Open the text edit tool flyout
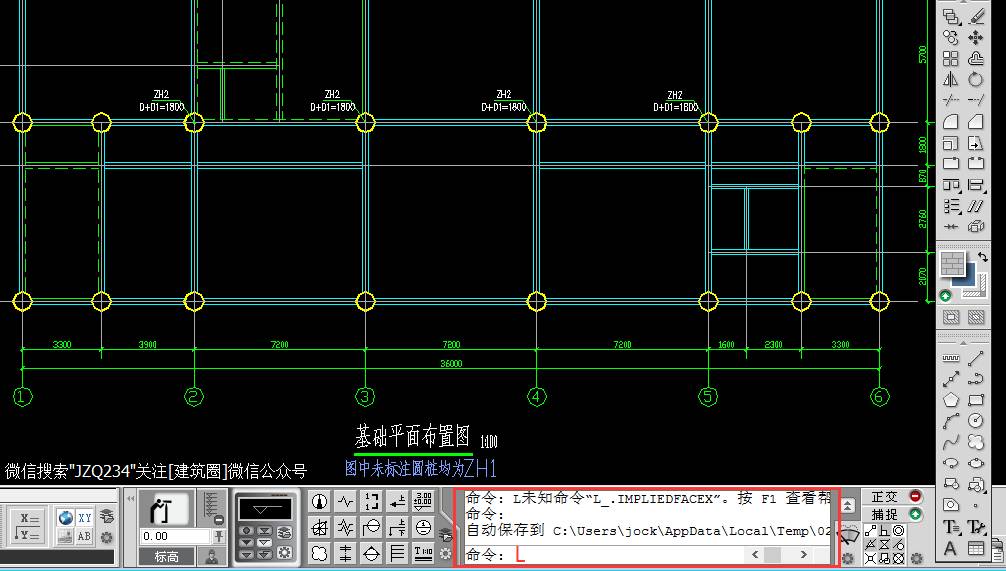Image resolution: width=1006 pixels, height=571 pixels. tap(976, 527)
